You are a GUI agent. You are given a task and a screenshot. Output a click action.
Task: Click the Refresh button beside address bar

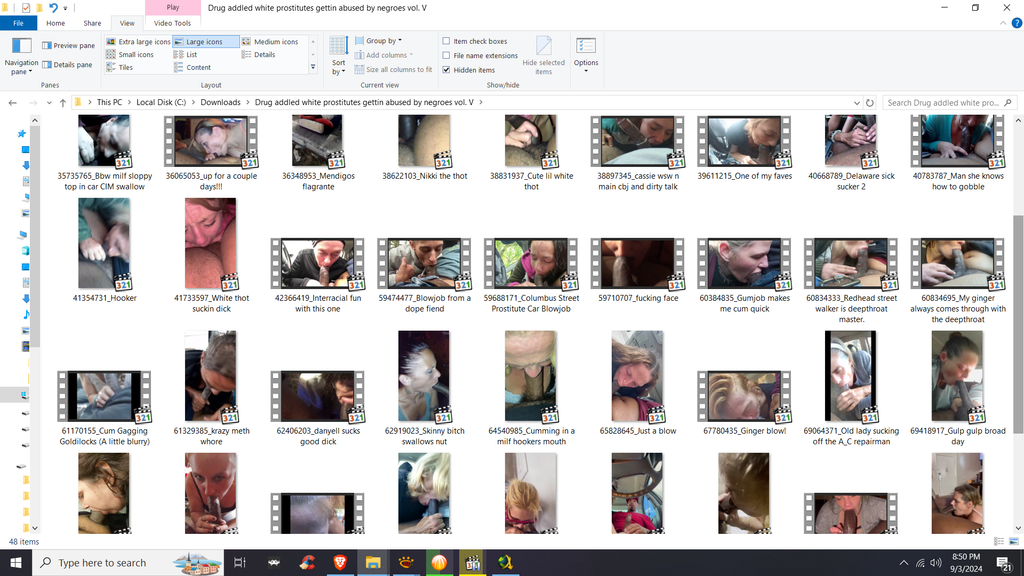pyautogui.click(x=870, y=102)
